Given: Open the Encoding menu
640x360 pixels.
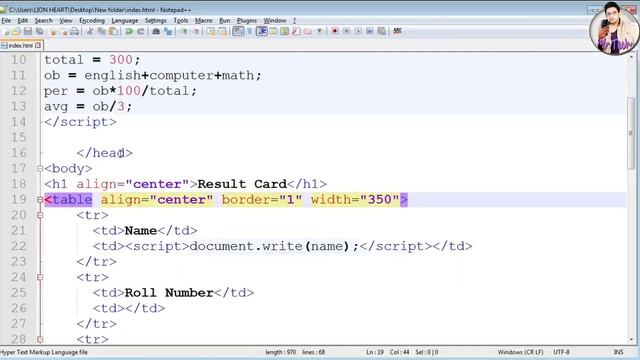Looking at the screenshot, I should pos(92,20).
